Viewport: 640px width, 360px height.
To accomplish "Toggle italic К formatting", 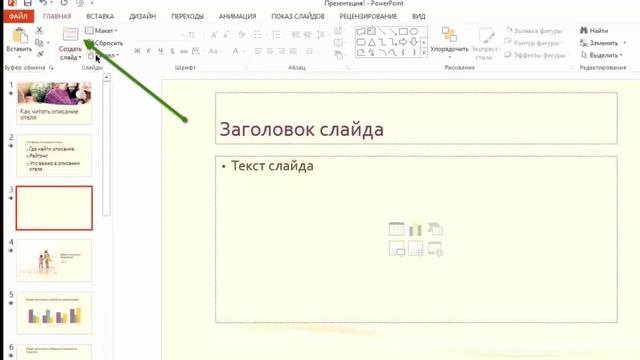I will [149, 51].
